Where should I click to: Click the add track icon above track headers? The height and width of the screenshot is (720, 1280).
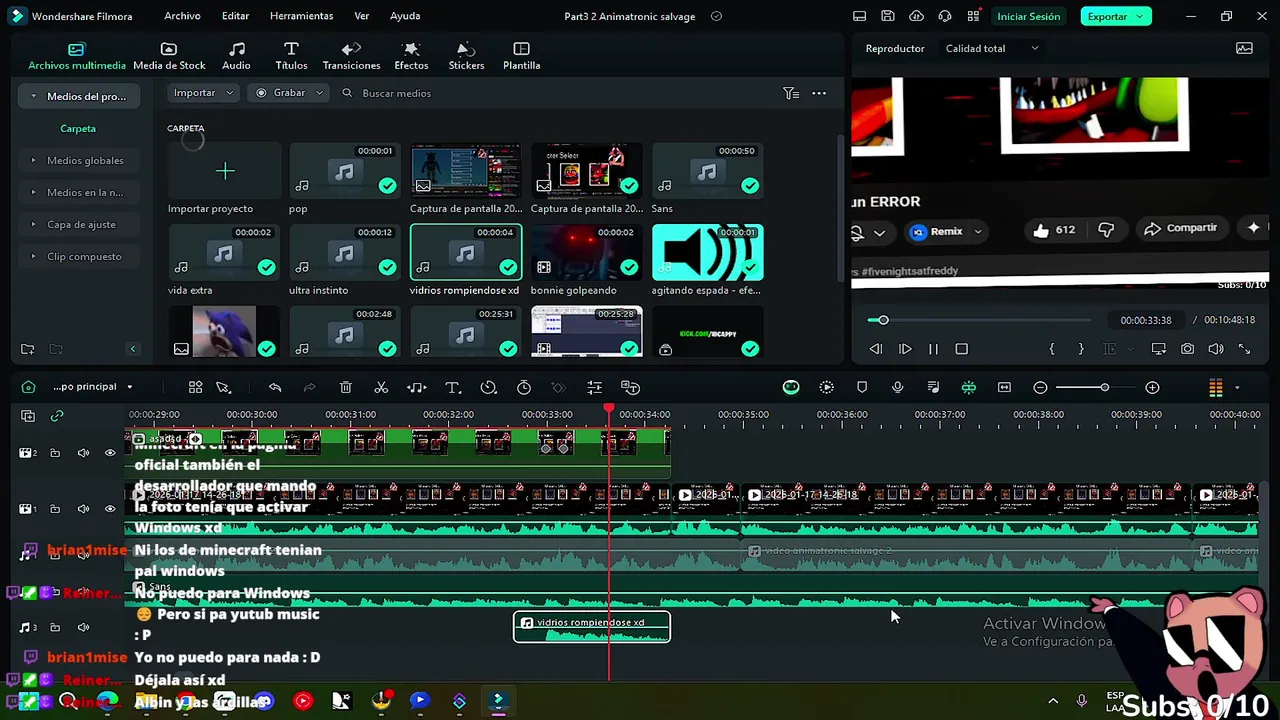pyautogui.click(x=28, y=416)
